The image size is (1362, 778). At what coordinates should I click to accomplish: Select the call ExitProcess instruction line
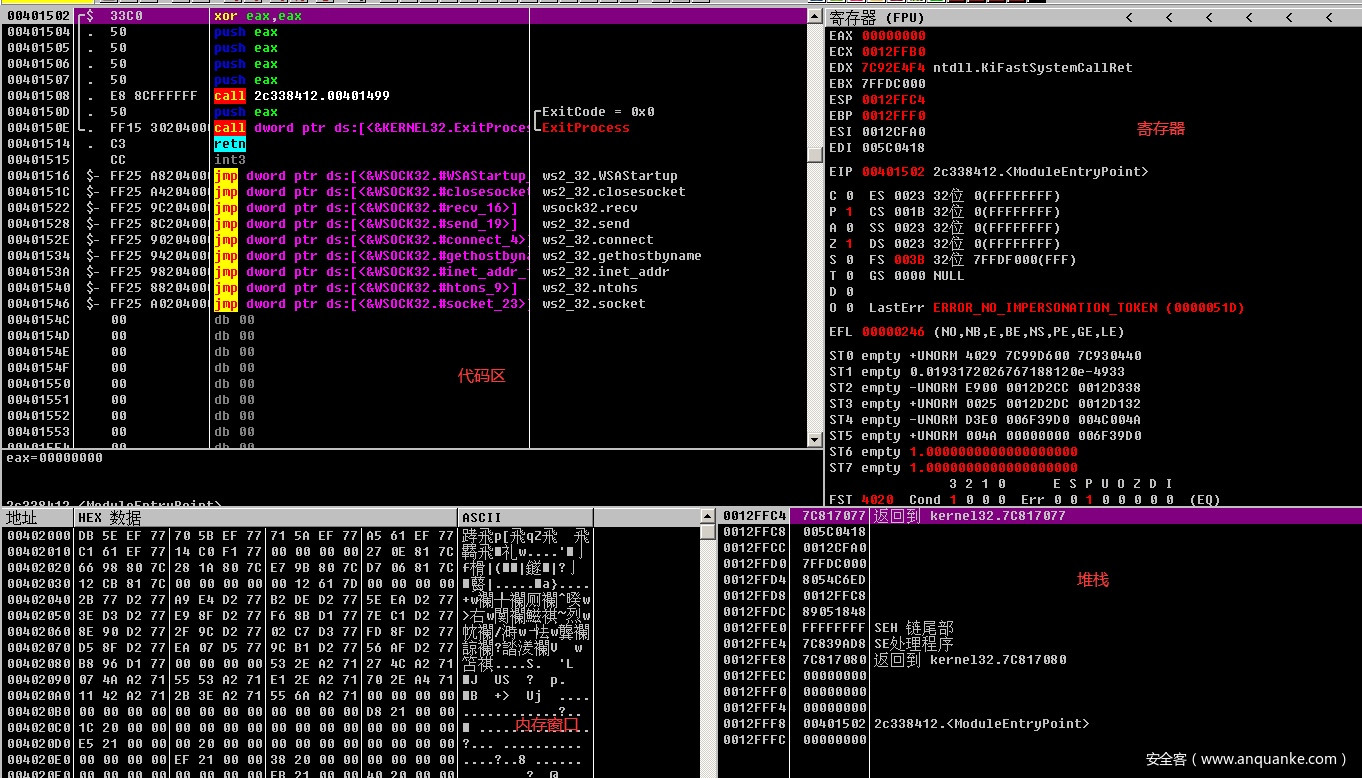pyautogui.click(x=370, y=128)
